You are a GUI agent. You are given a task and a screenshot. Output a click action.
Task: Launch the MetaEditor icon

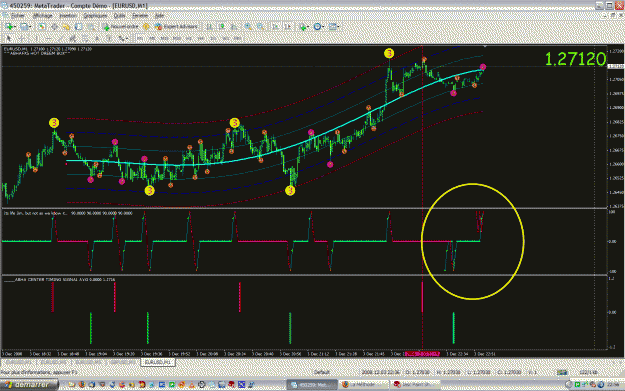(x=146, y=27)
